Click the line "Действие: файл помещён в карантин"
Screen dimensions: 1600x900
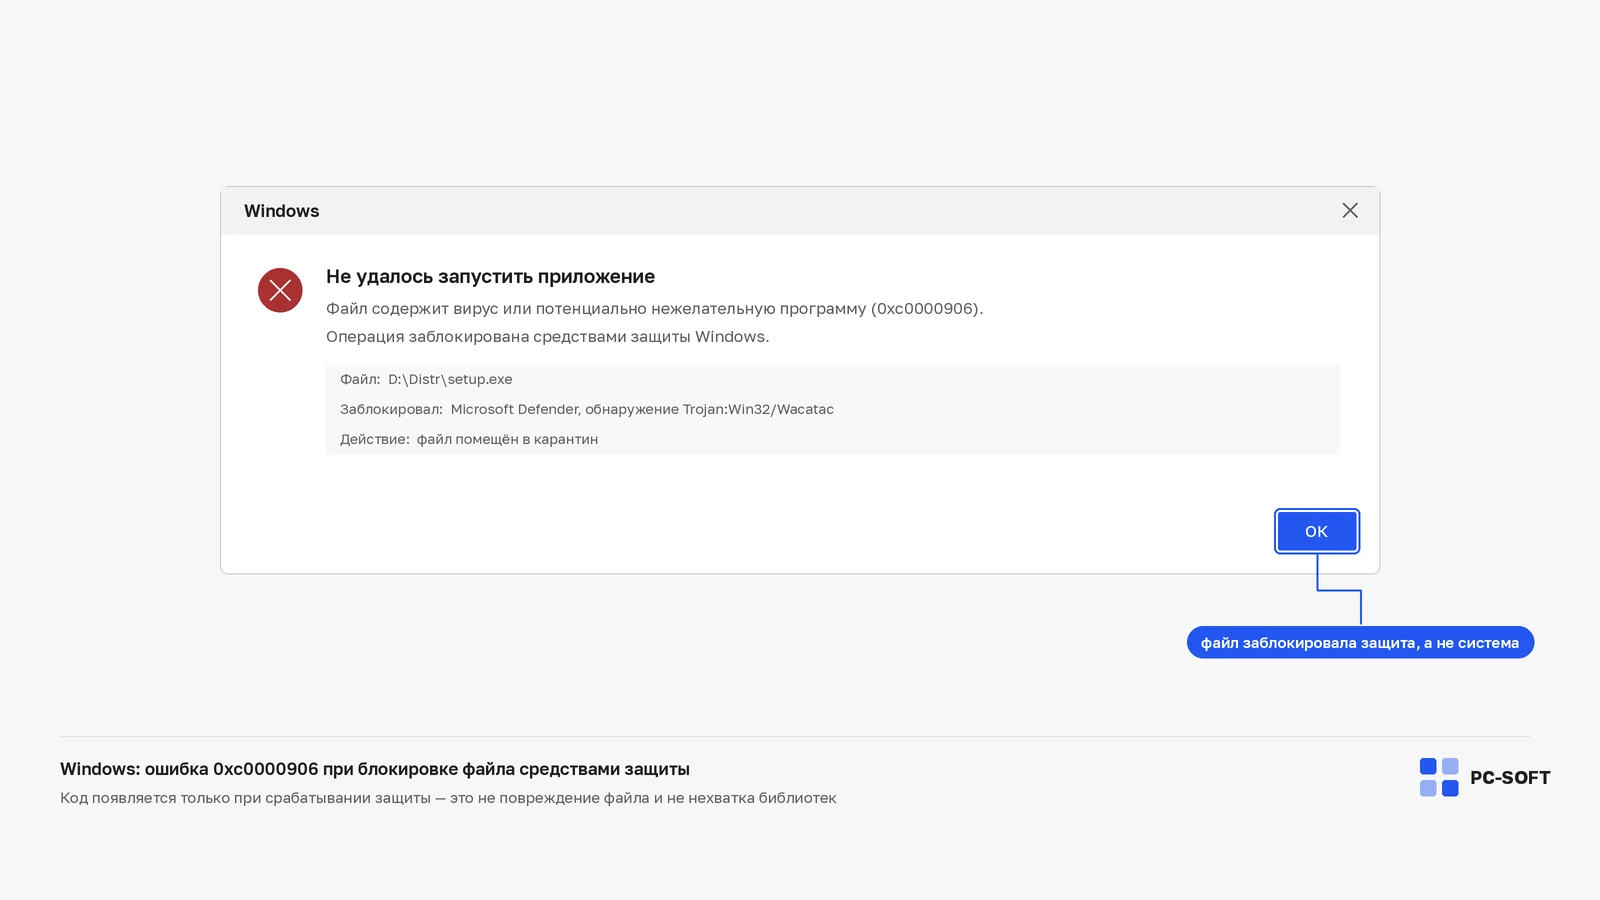(x=469, y=439)
